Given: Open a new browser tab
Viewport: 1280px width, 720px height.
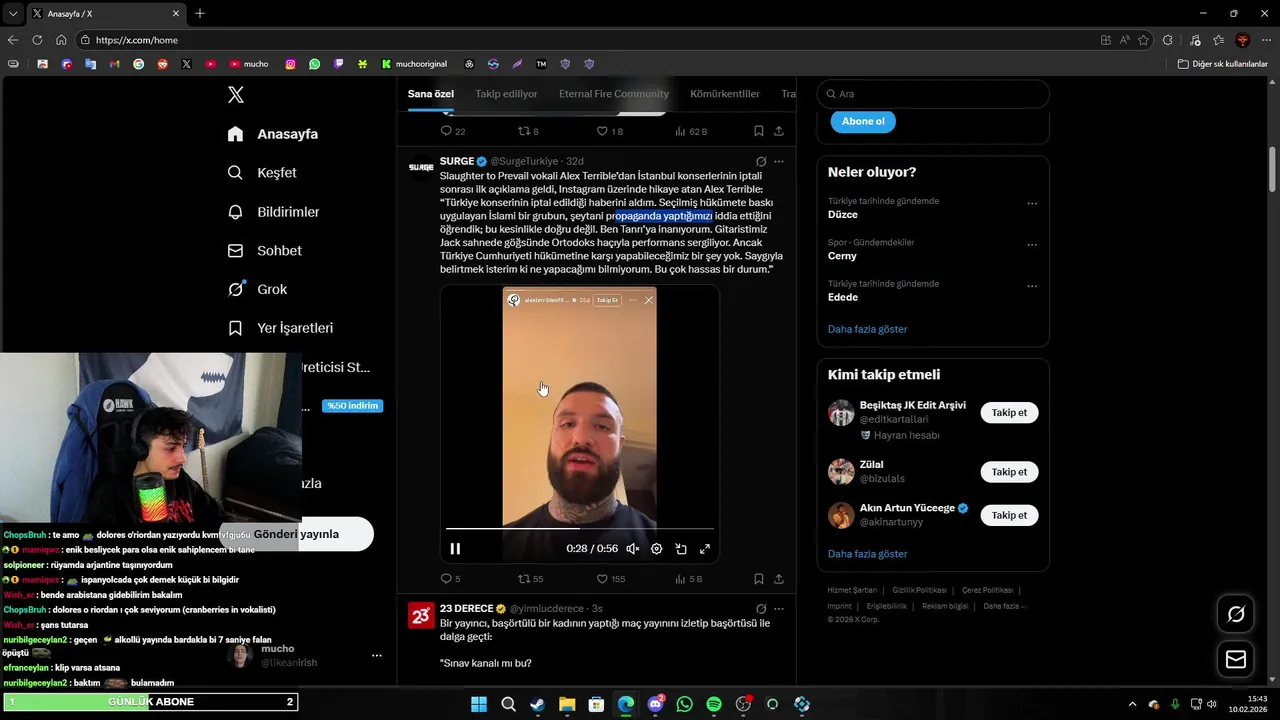Looking at the screenshot, I should tap(200, 14).
